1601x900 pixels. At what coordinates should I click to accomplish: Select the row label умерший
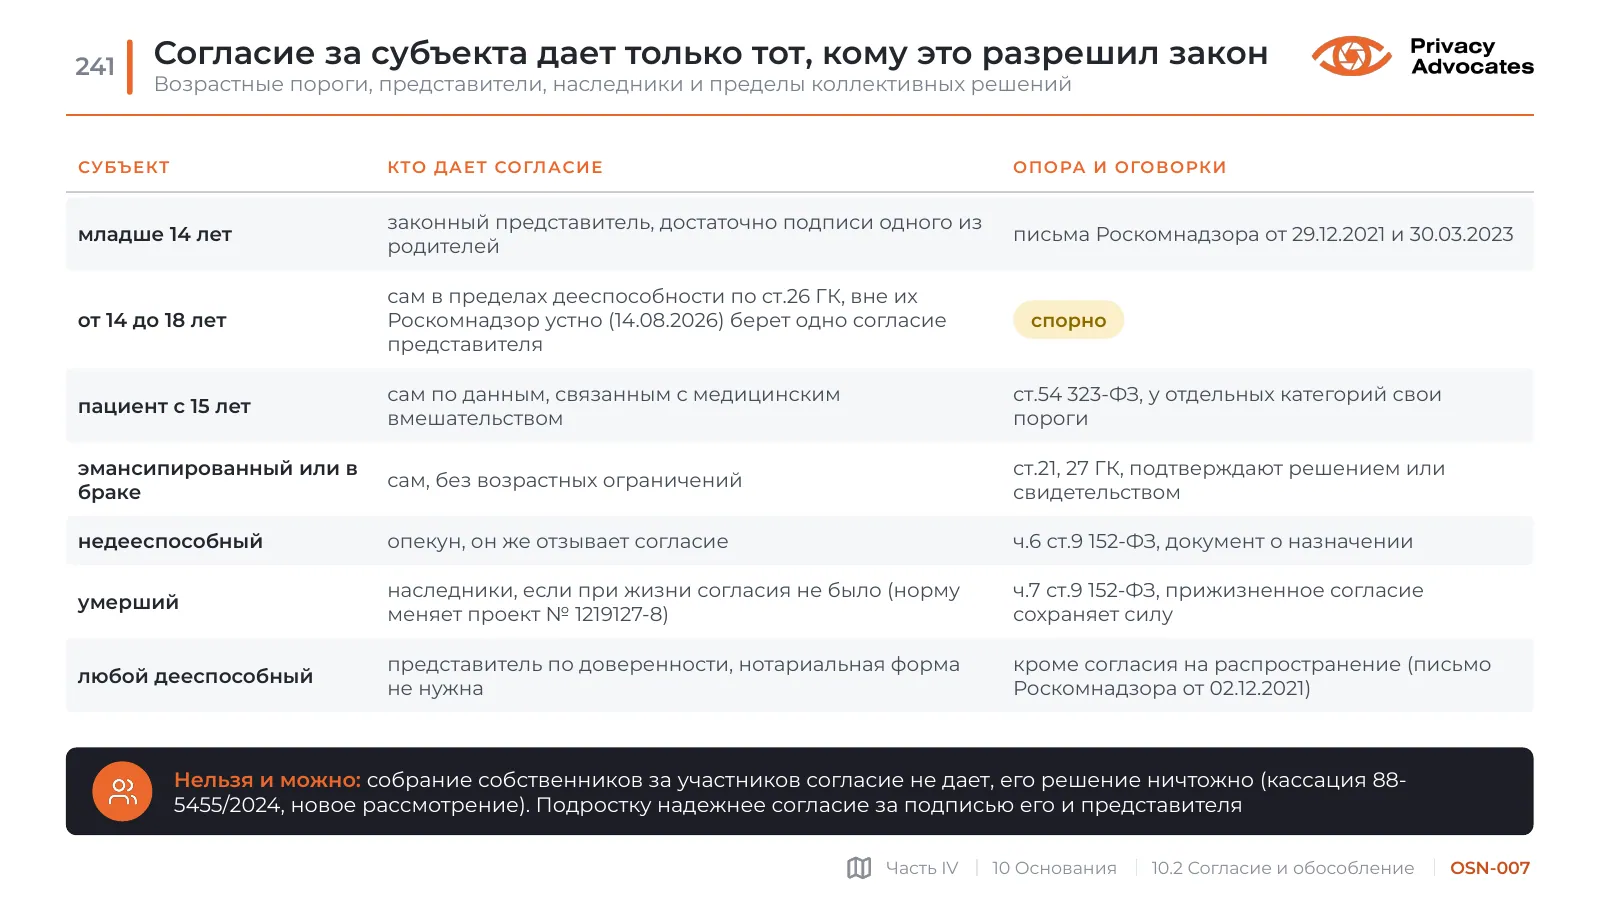click(128, 602)
